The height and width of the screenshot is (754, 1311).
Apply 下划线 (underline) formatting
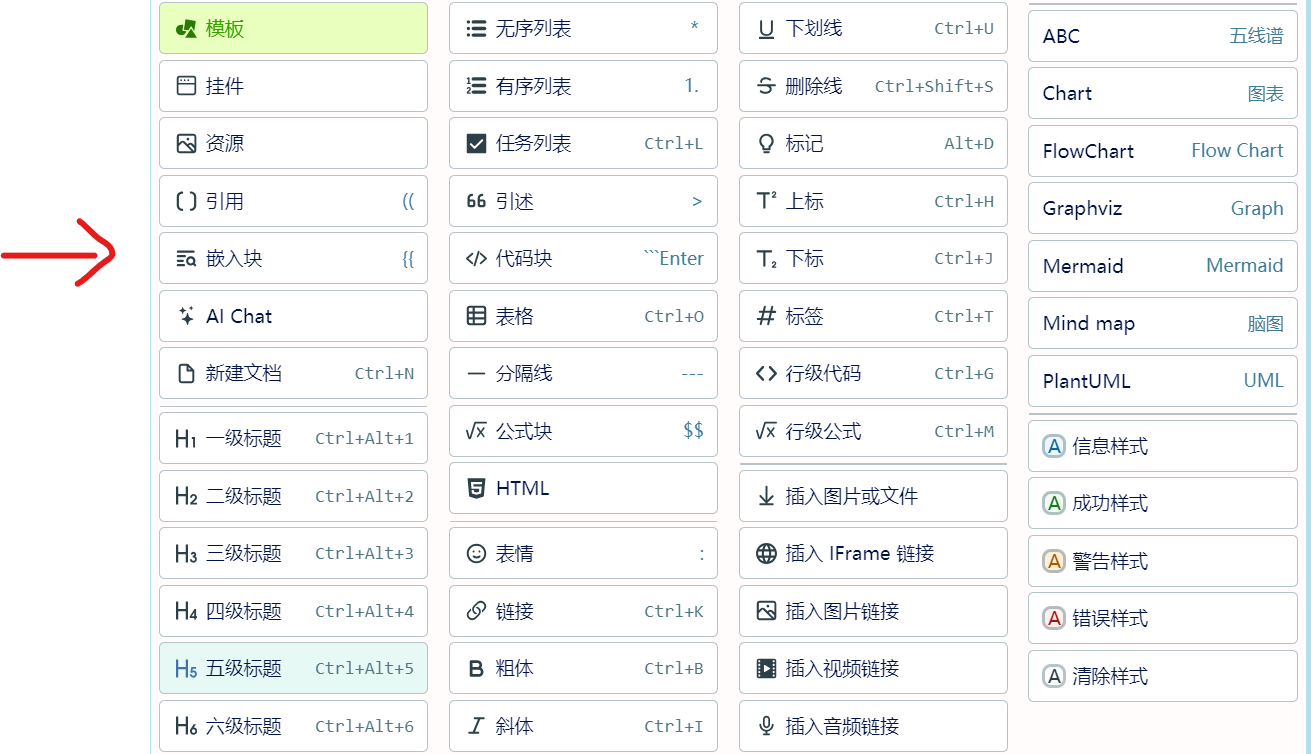coord(872,28)
